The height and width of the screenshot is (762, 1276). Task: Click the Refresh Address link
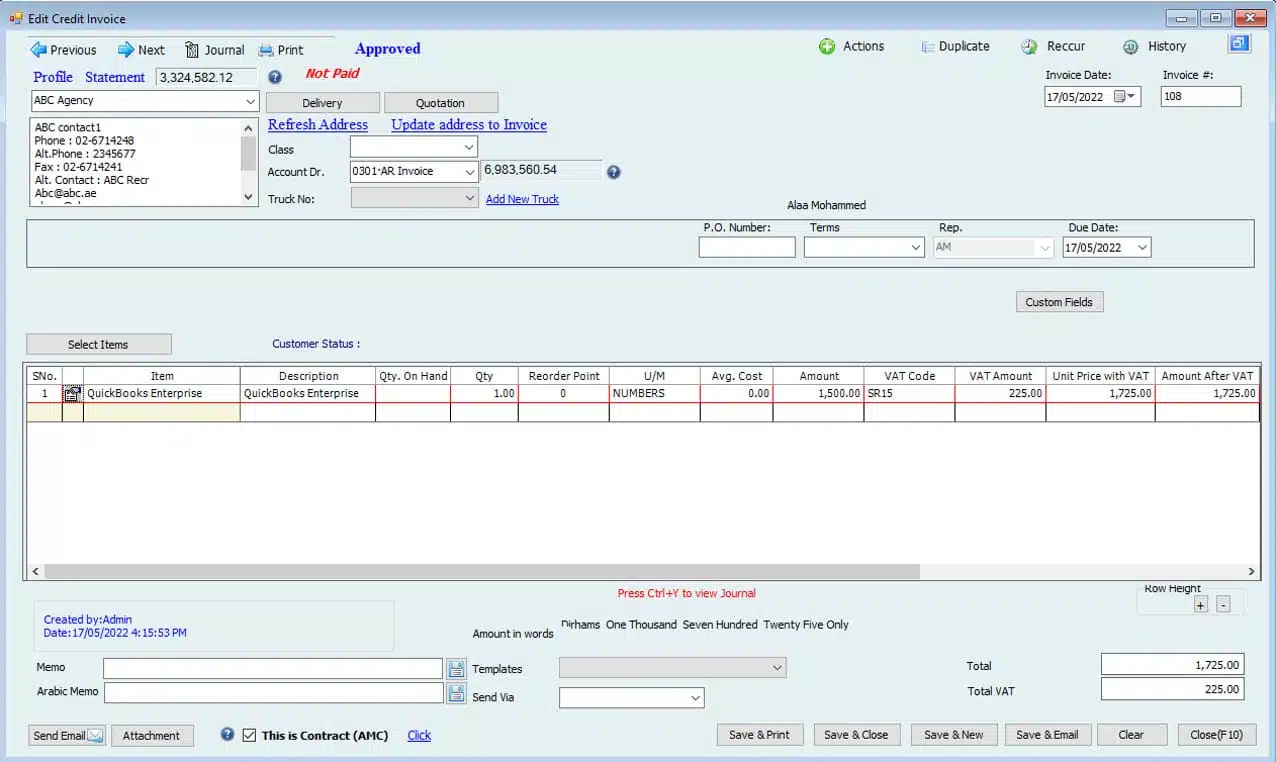click(318, 125)
